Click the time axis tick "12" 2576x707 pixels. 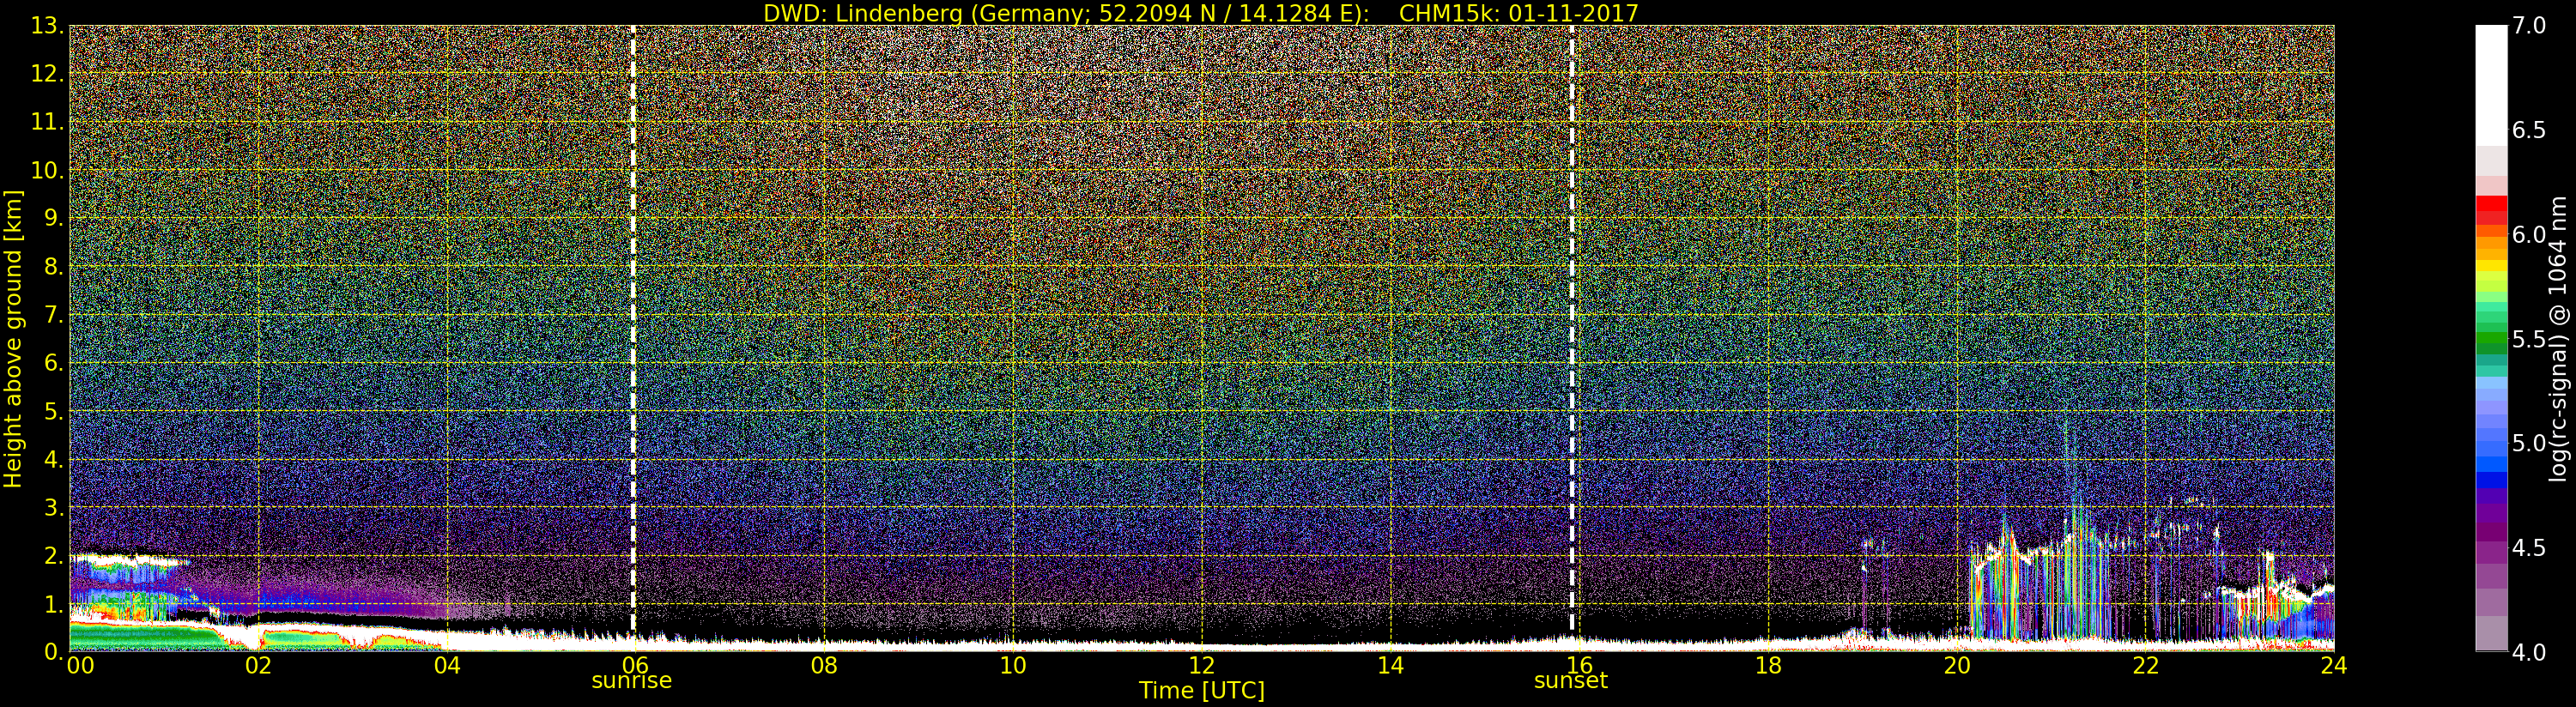1202,666
